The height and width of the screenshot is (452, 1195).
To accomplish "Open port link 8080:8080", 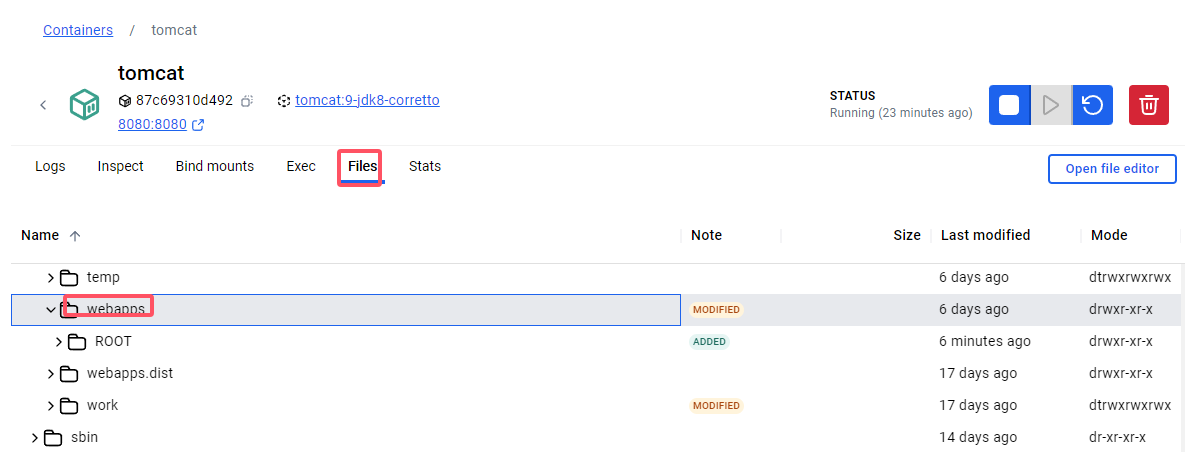I will (152, 124).
